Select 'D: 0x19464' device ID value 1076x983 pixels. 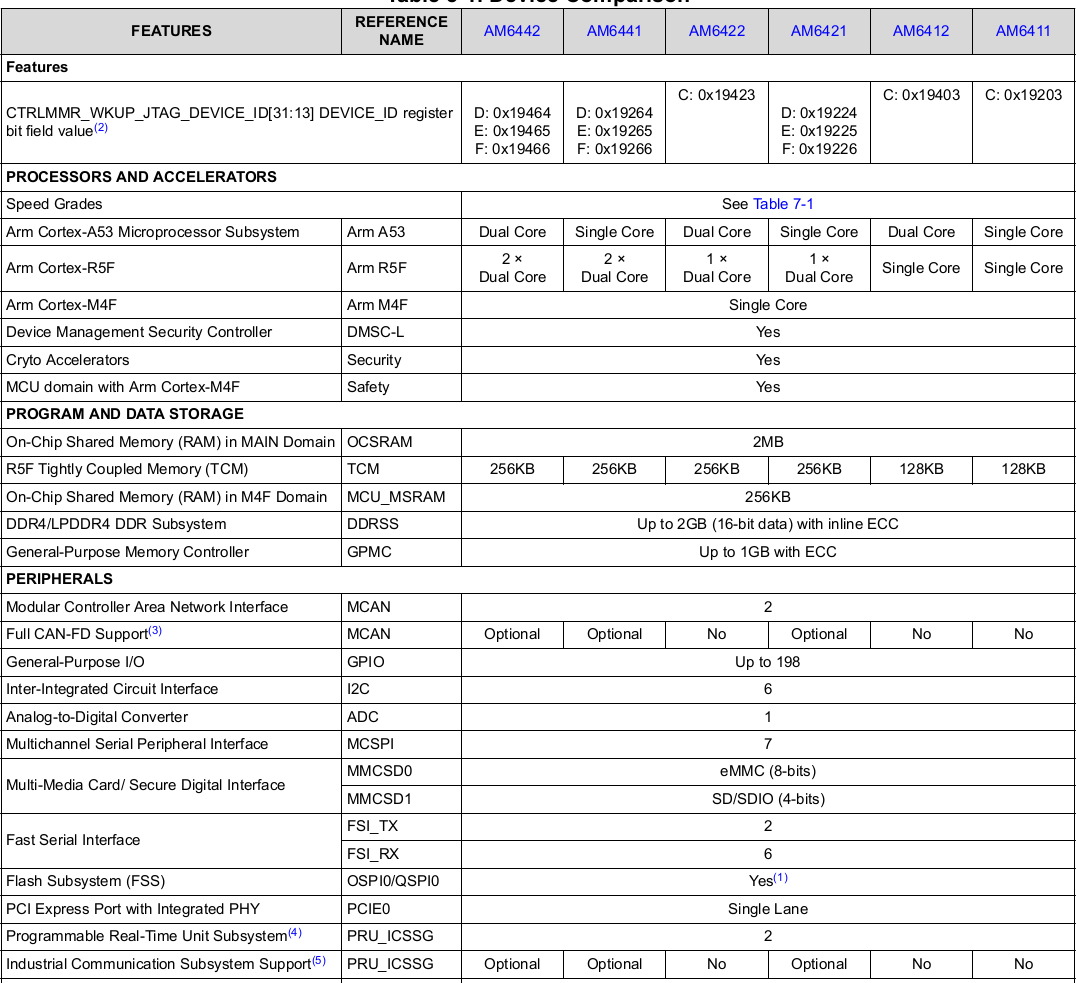tap(512, 113)
